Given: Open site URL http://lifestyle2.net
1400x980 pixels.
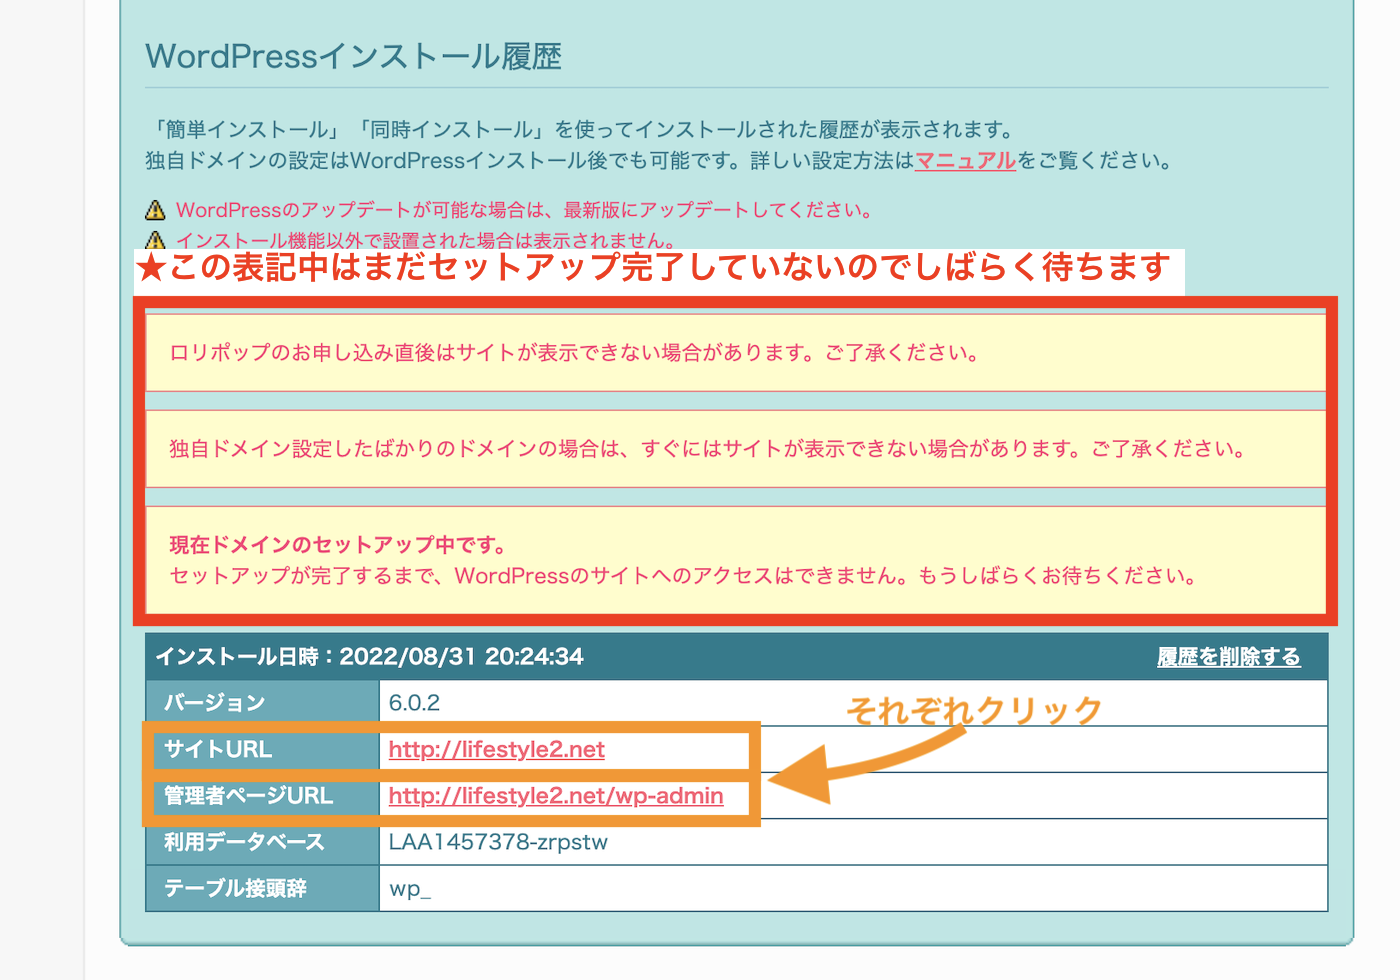Looking at the screenshot, I should coord(497,749).
